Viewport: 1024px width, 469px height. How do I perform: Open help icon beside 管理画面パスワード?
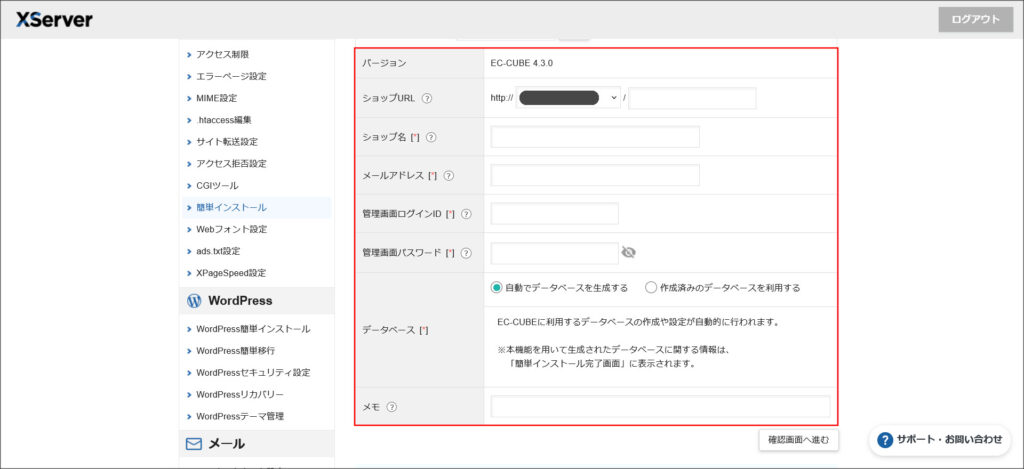tap(466, 253)
